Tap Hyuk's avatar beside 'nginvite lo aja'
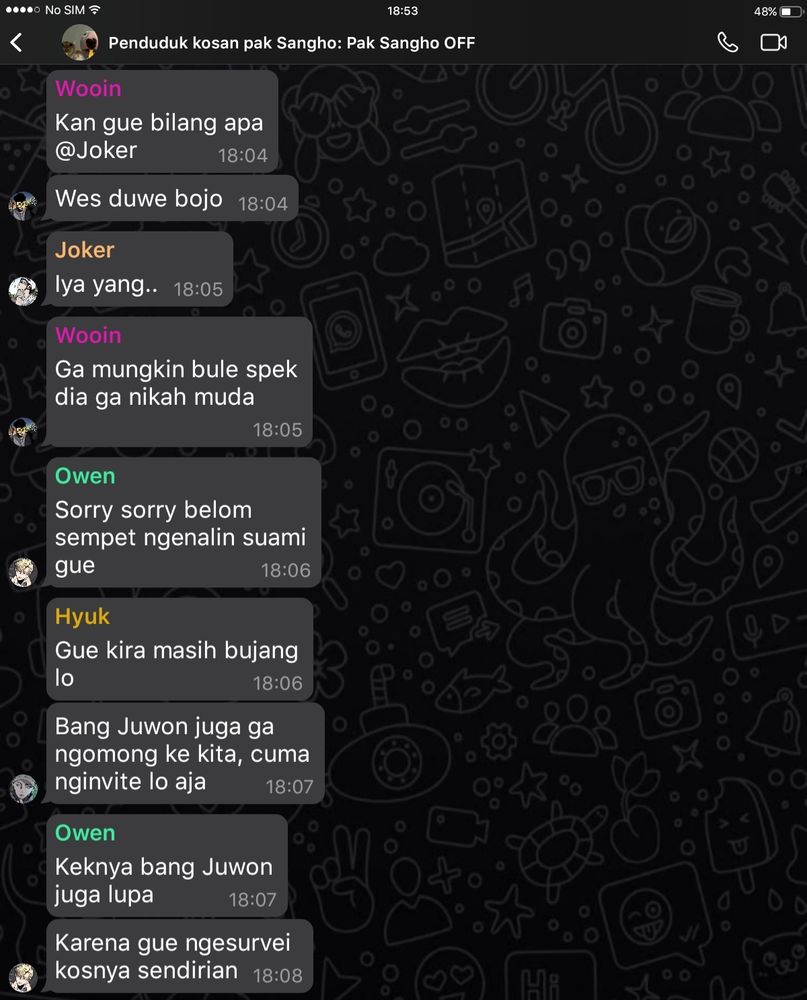This screenshot has height=1000, width=807. pos(23,788)
